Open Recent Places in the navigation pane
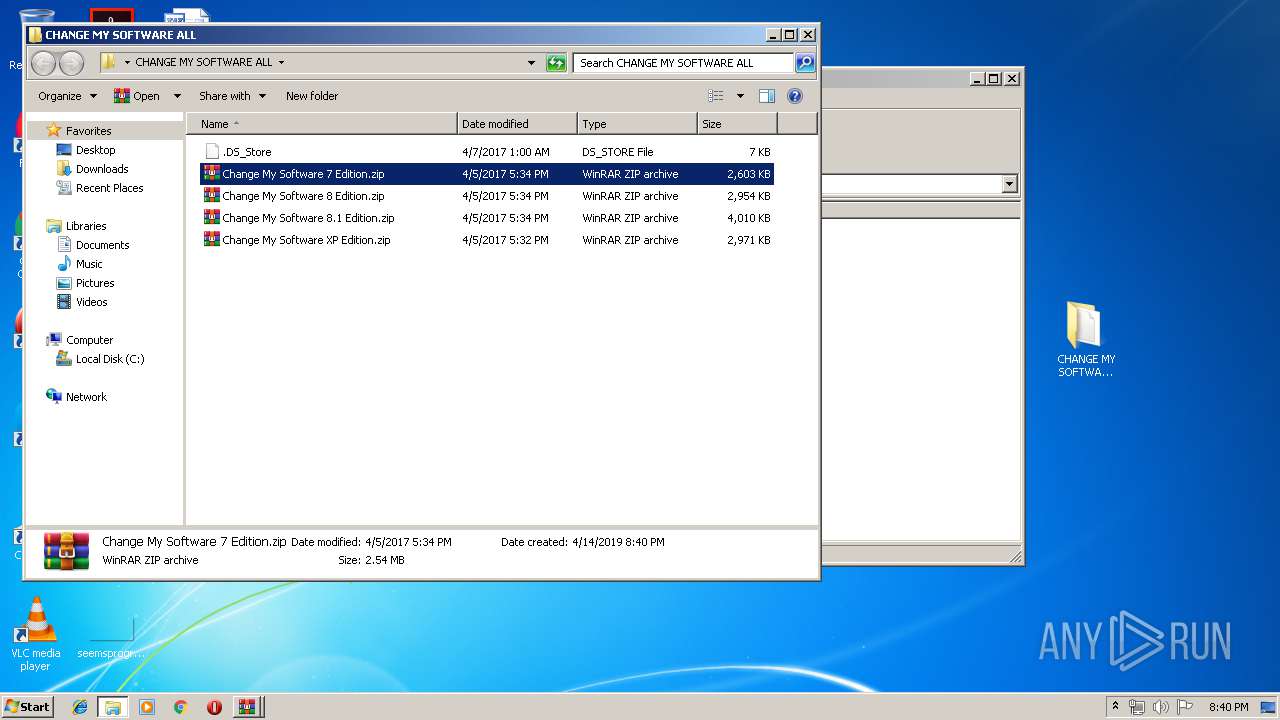This screenshot has height=720, width=1280. (109, 188)
